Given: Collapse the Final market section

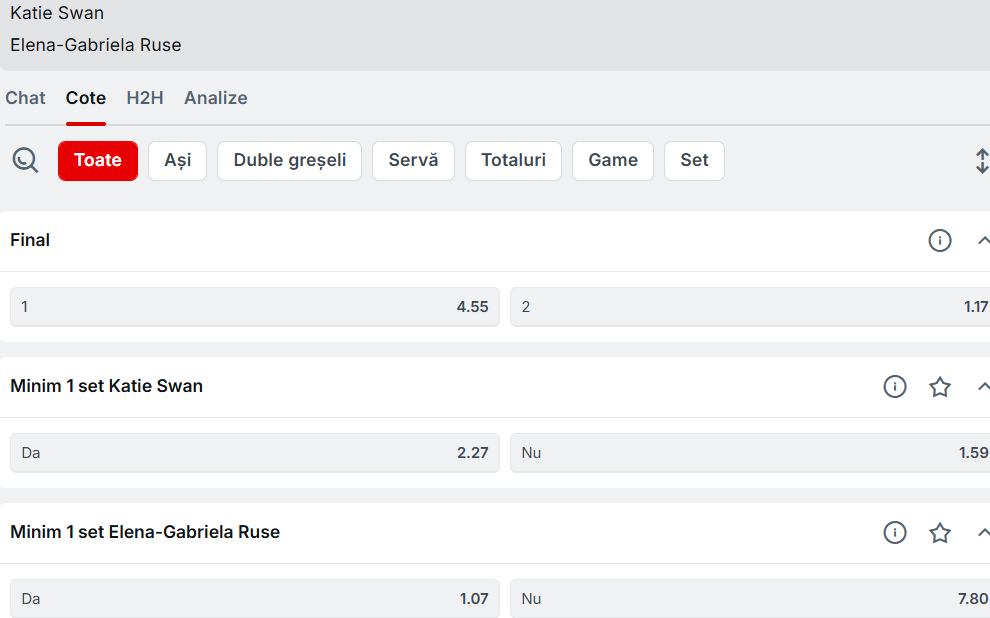Looking at the screenshot, I should (982, 241).
